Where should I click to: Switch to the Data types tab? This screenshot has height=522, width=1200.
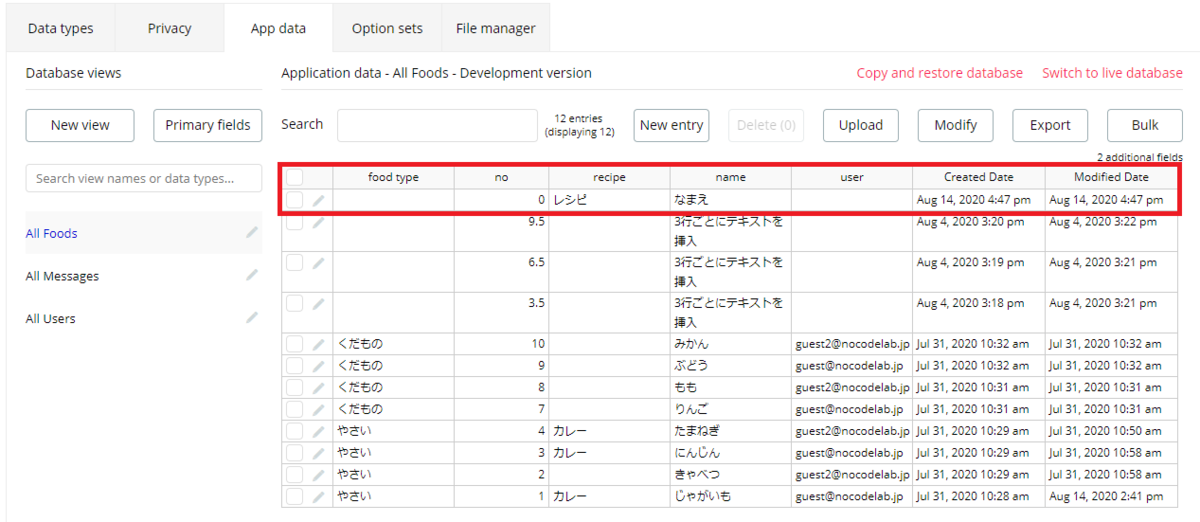coord(60,28)
